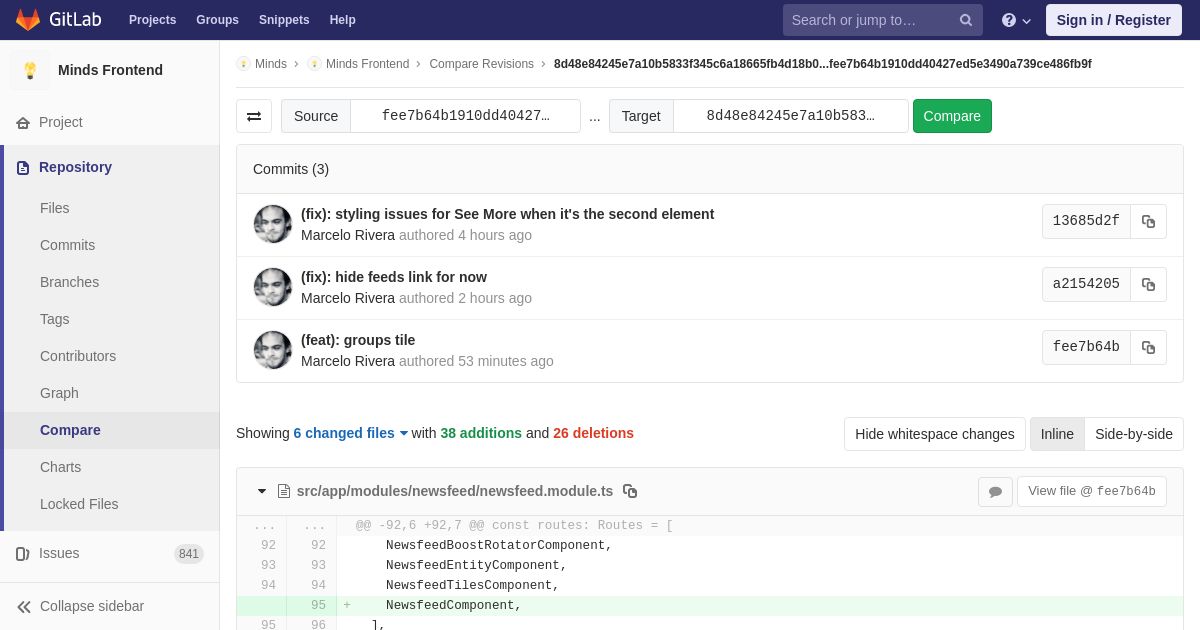
Task: Select Contributors in repository sidebar
Action: 78,356
